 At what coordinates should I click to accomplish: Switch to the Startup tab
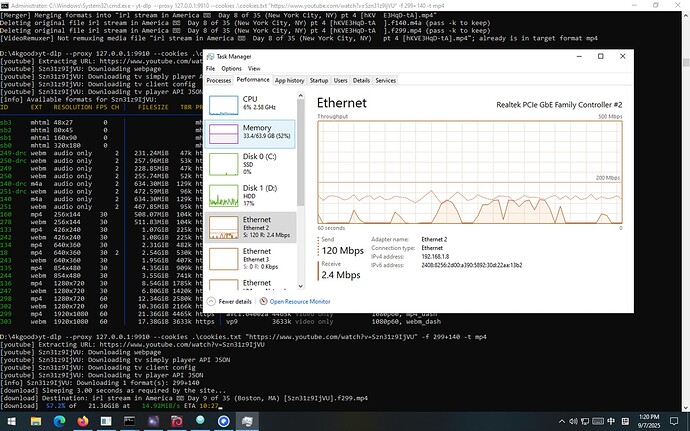pos(319,81)
